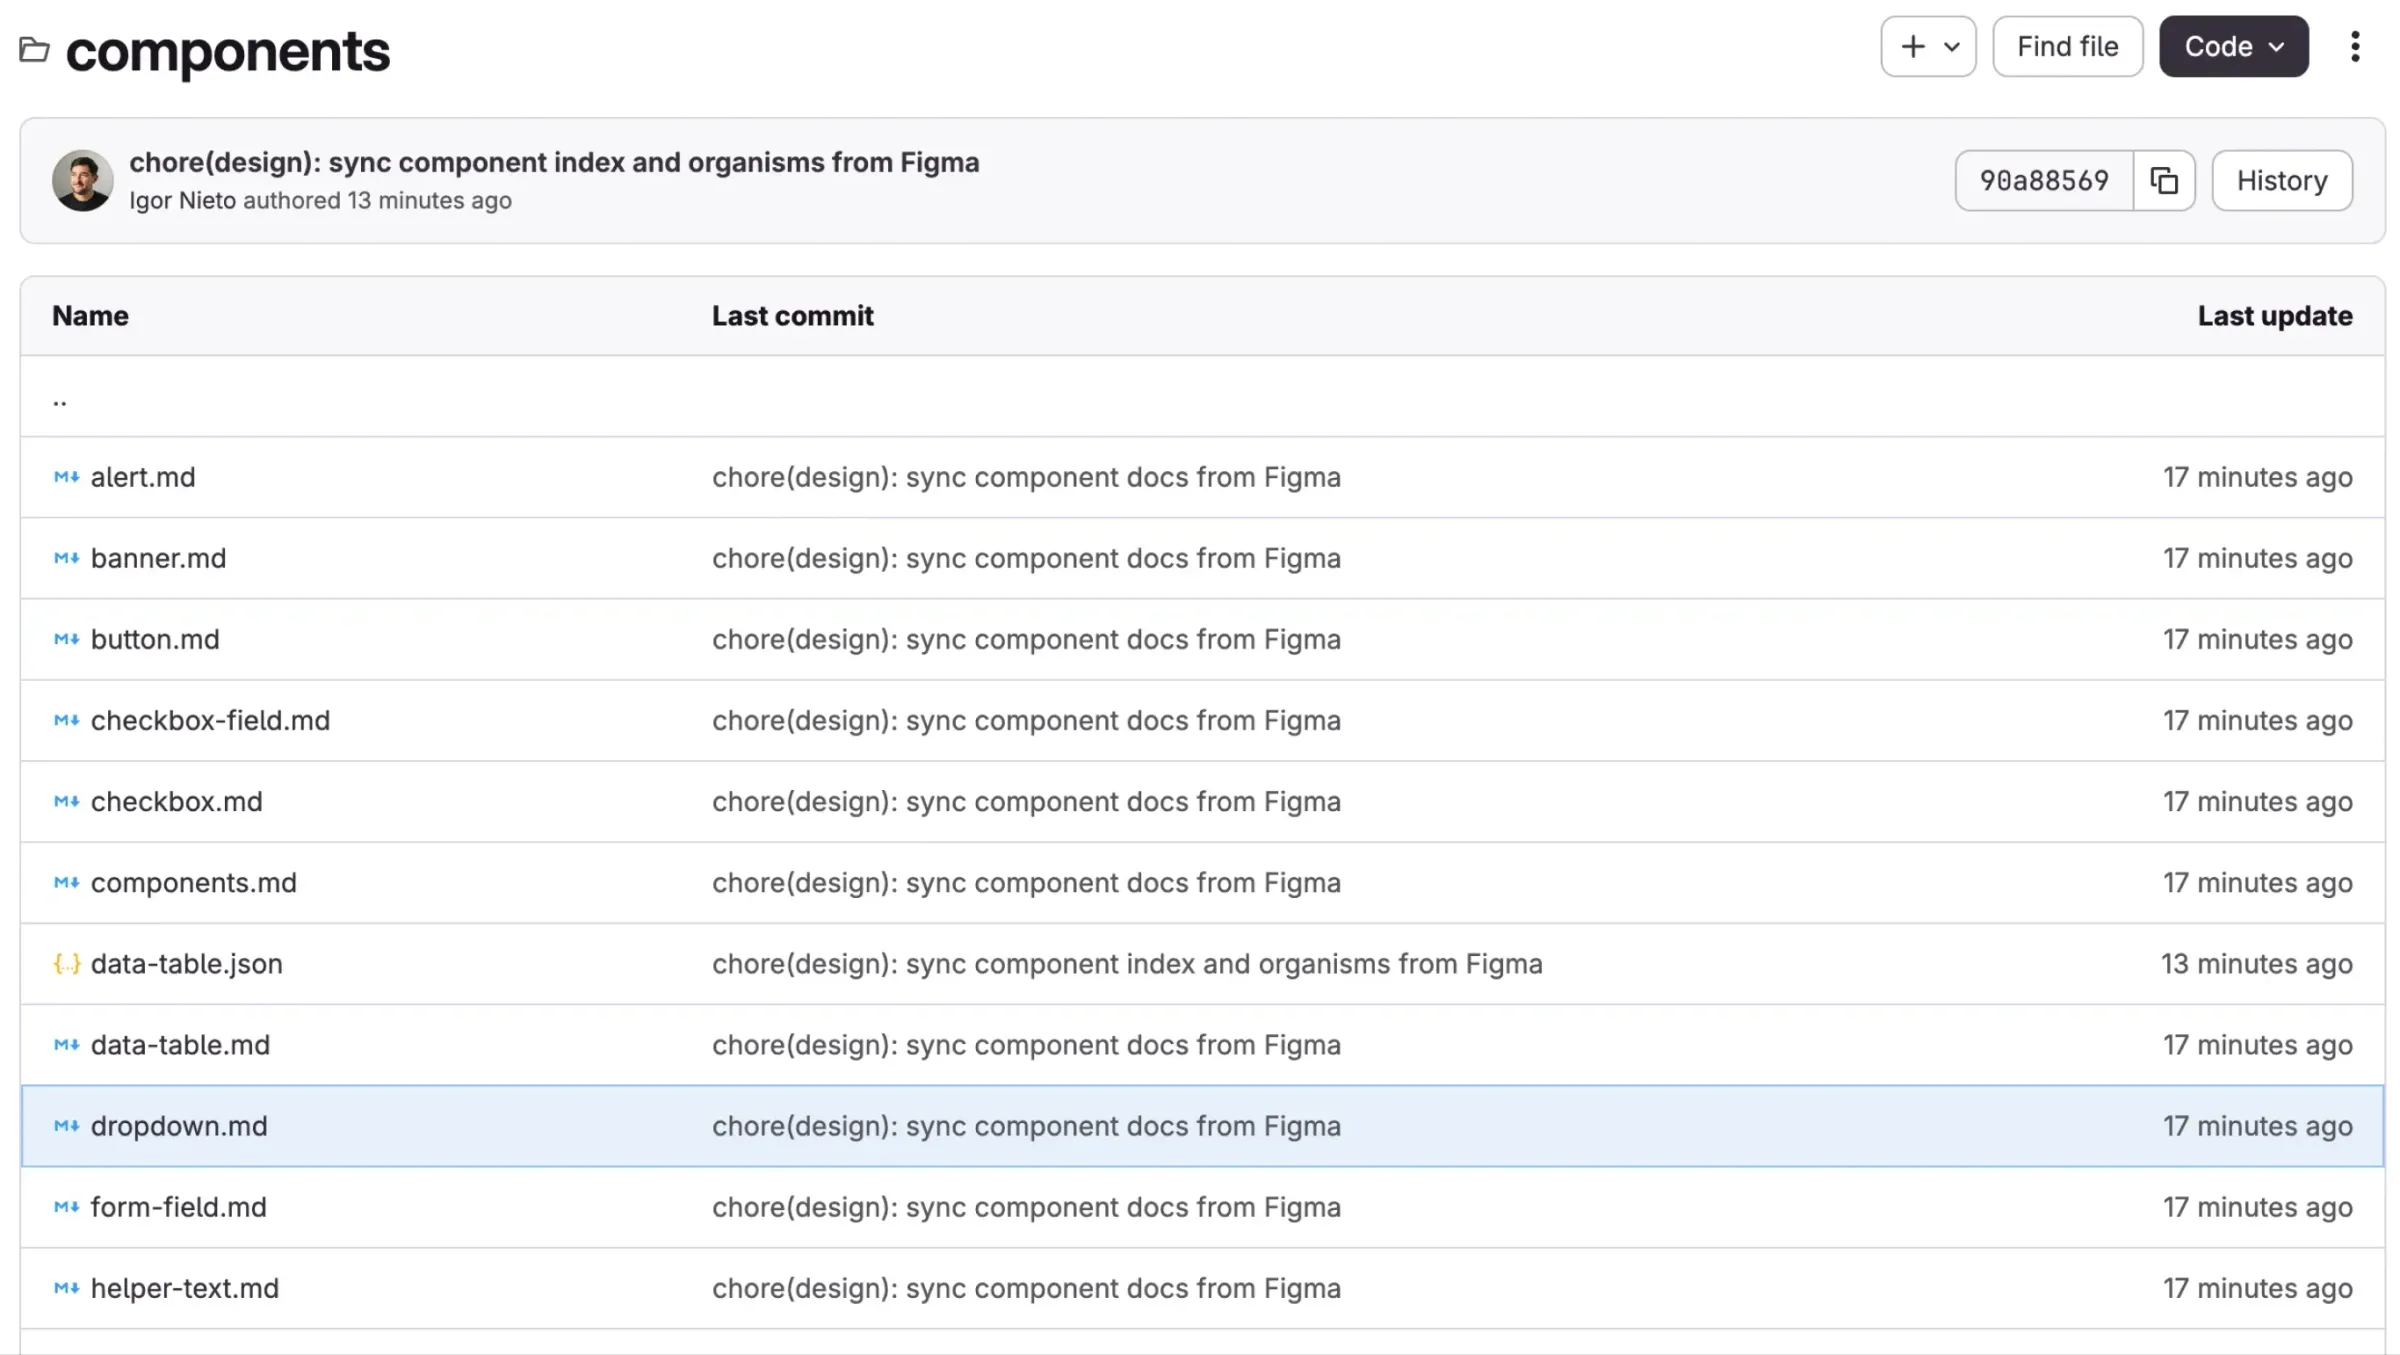Click the markdown icon next to helper-text.md

click(x=66, y=1287)
